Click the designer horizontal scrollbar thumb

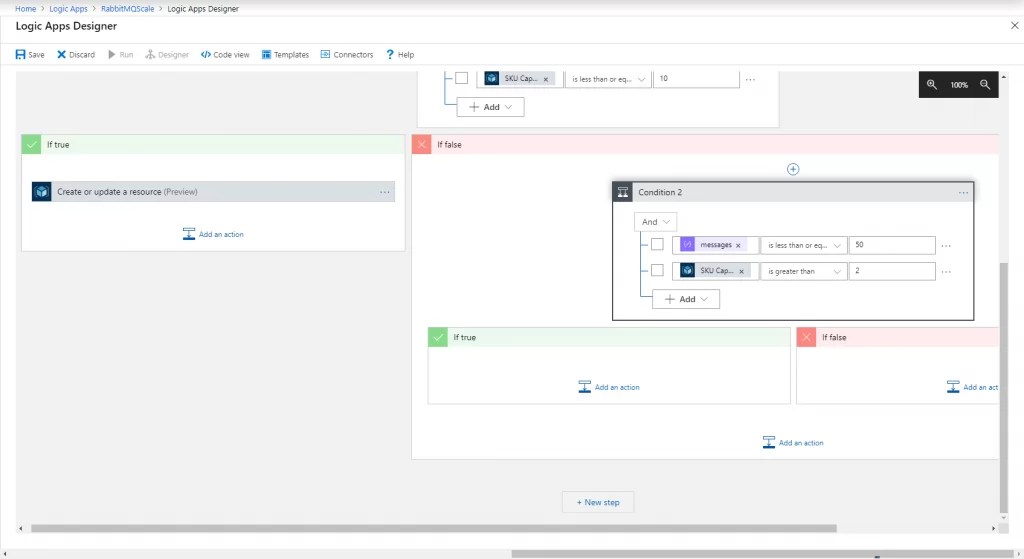click(x=434, y=528)
